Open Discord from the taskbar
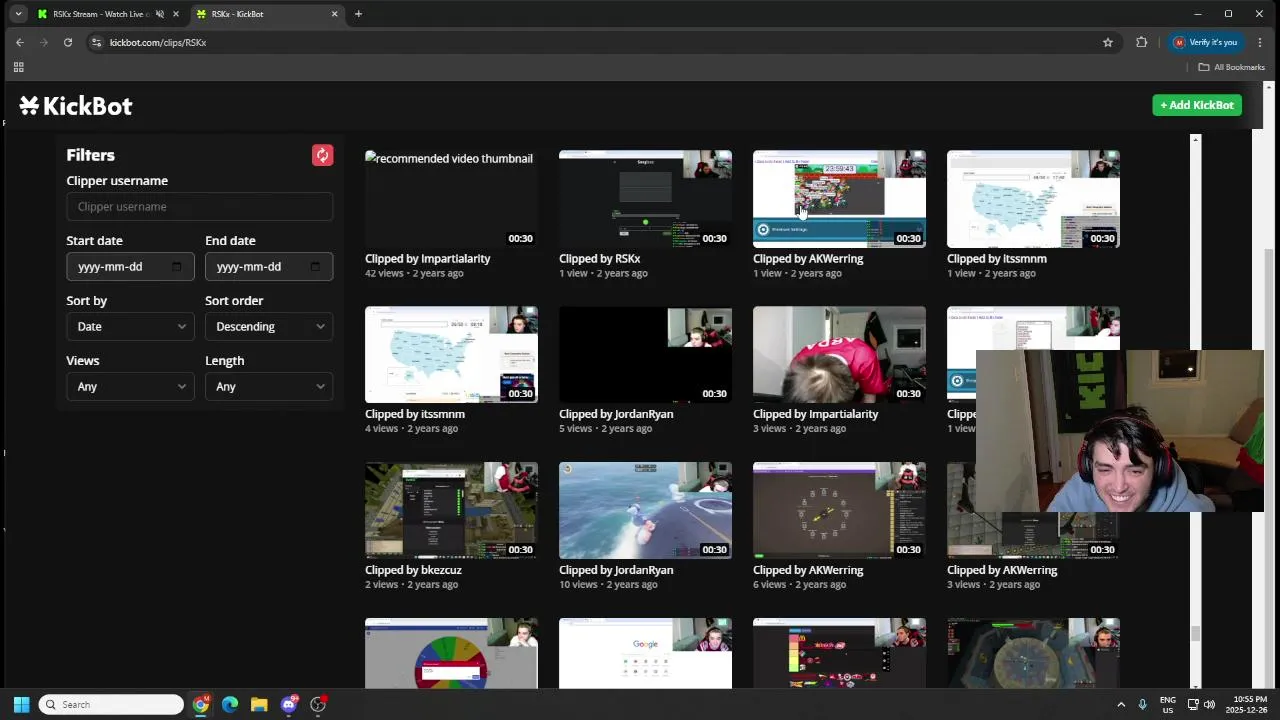 (289, 704)
